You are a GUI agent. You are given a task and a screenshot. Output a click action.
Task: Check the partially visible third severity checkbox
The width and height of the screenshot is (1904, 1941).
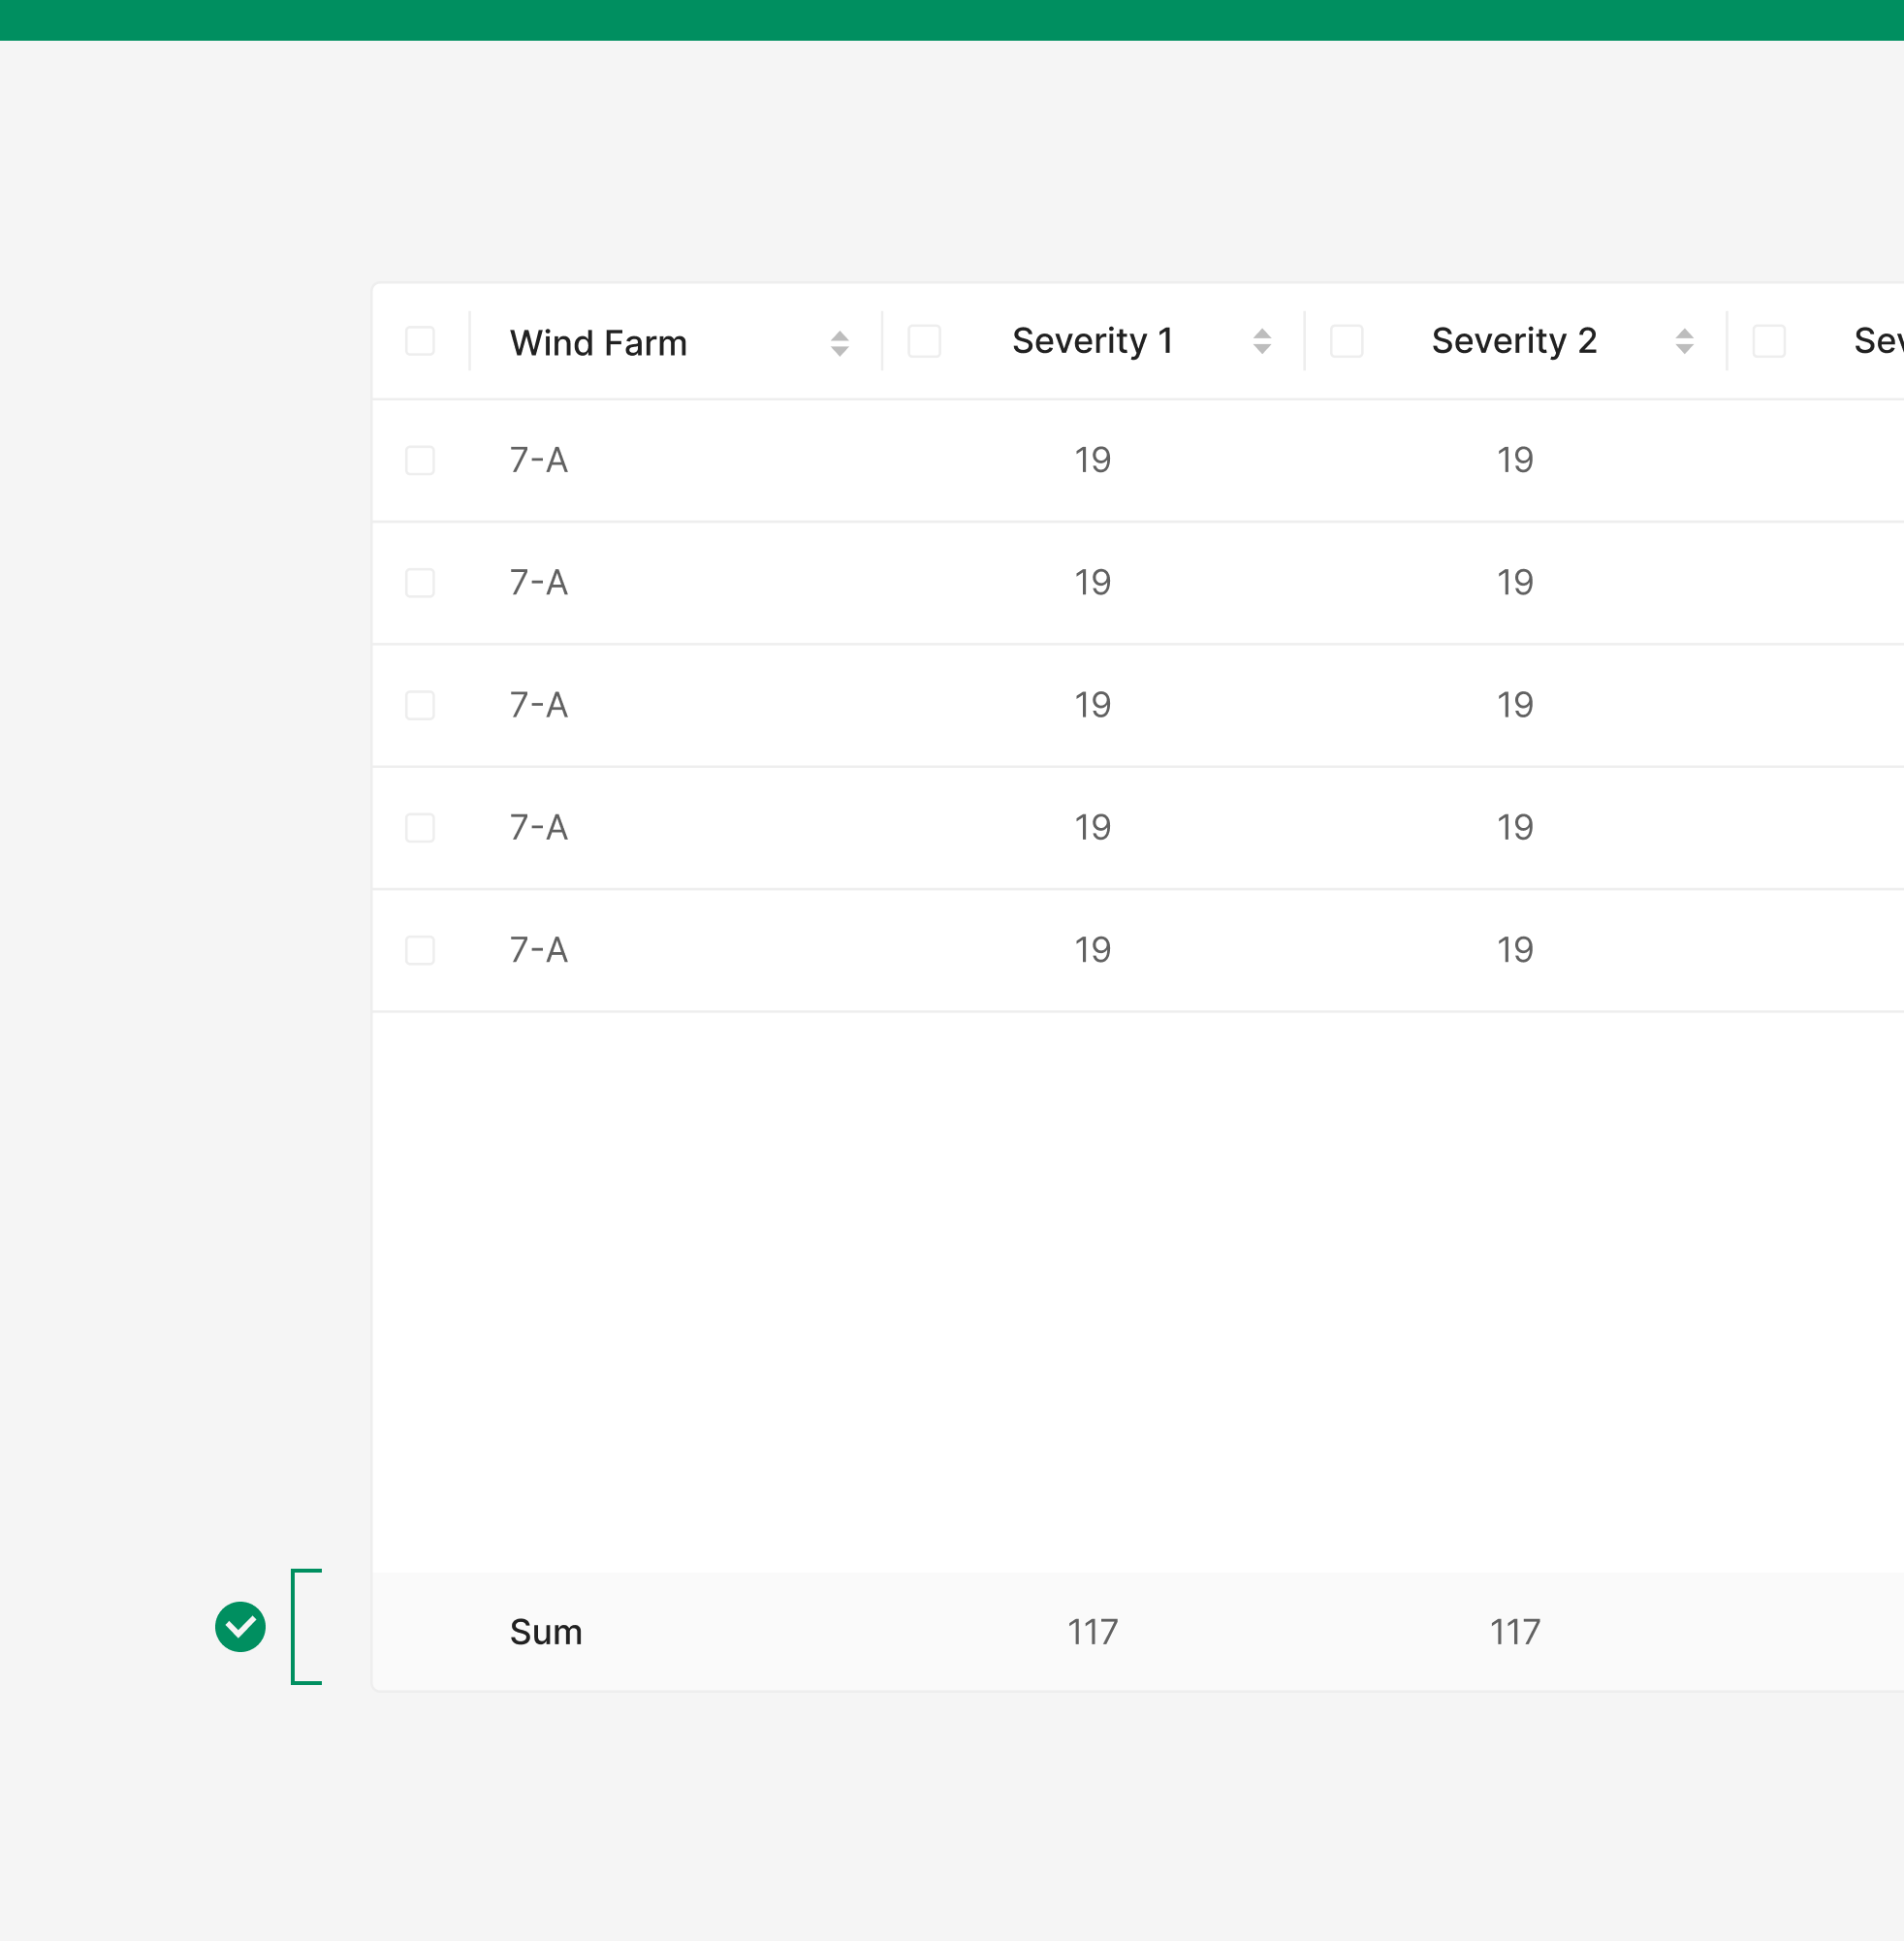1768,341
